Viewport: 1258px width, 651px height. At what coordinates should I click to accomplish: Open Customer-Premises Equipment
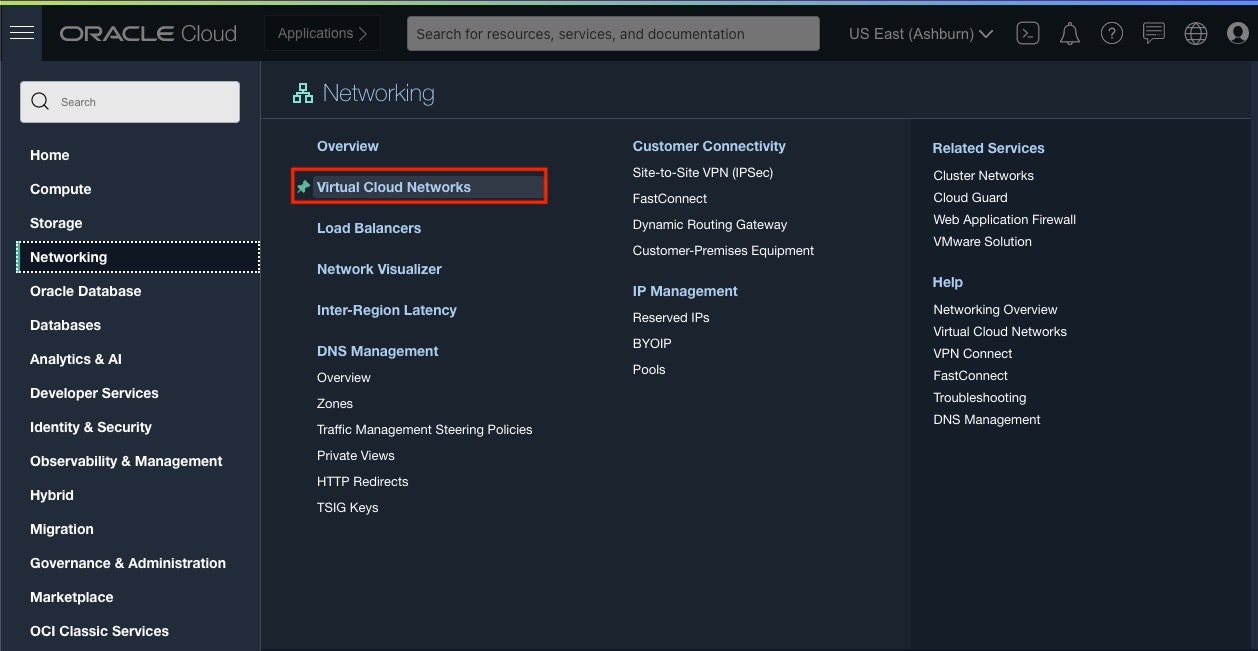(x=724, y=250)
